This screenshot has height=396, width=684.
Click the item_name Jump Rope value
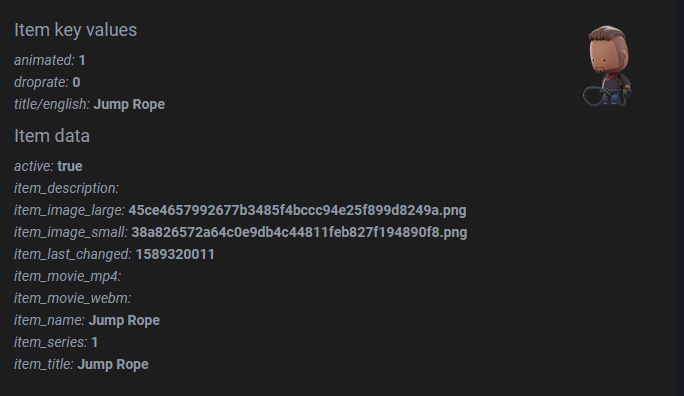[124, 320]
